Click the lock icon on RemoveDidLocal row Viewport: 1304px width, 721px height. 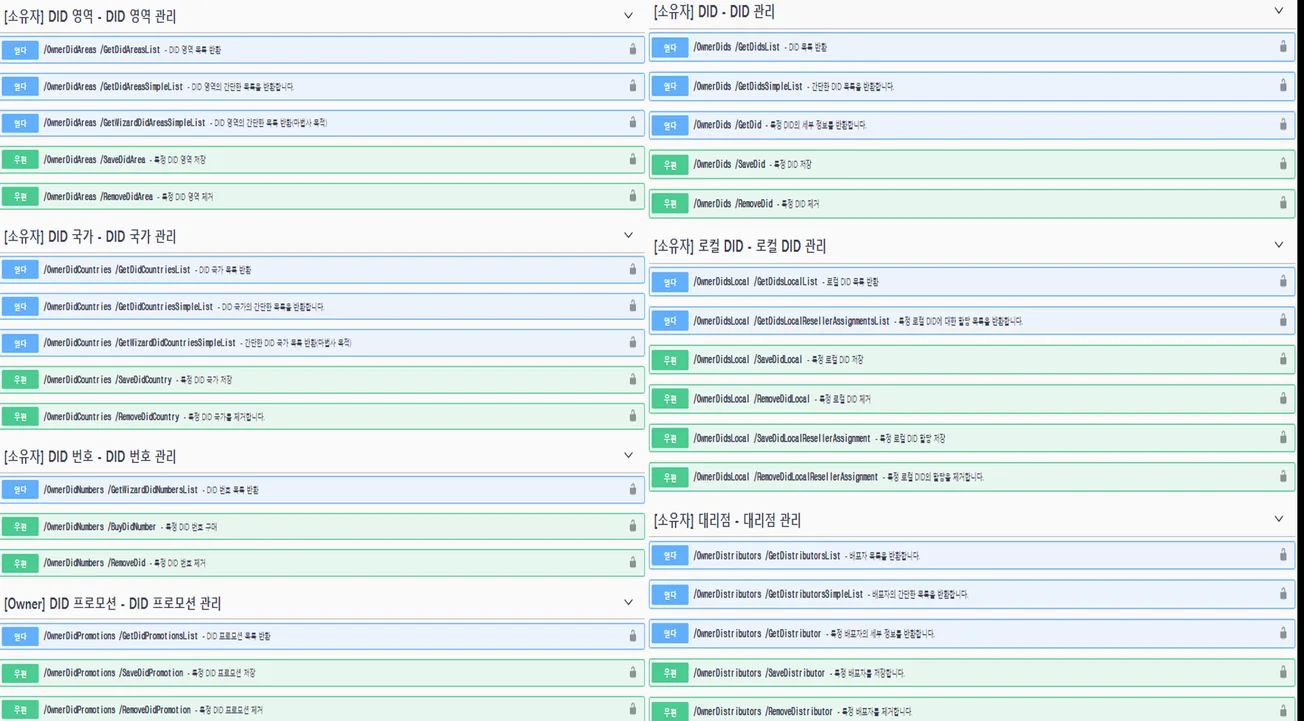point(1283,398)
